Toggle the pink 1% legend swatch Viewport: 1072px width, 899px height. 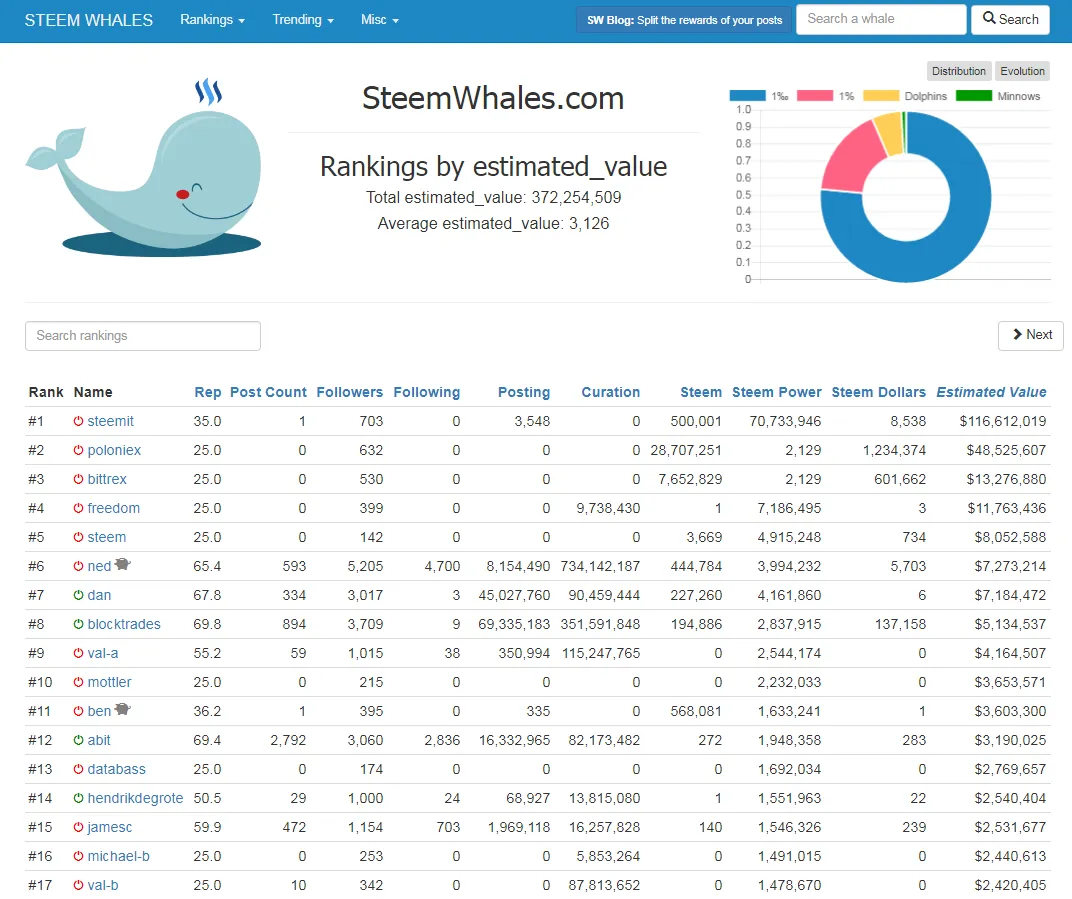point(814,96)
